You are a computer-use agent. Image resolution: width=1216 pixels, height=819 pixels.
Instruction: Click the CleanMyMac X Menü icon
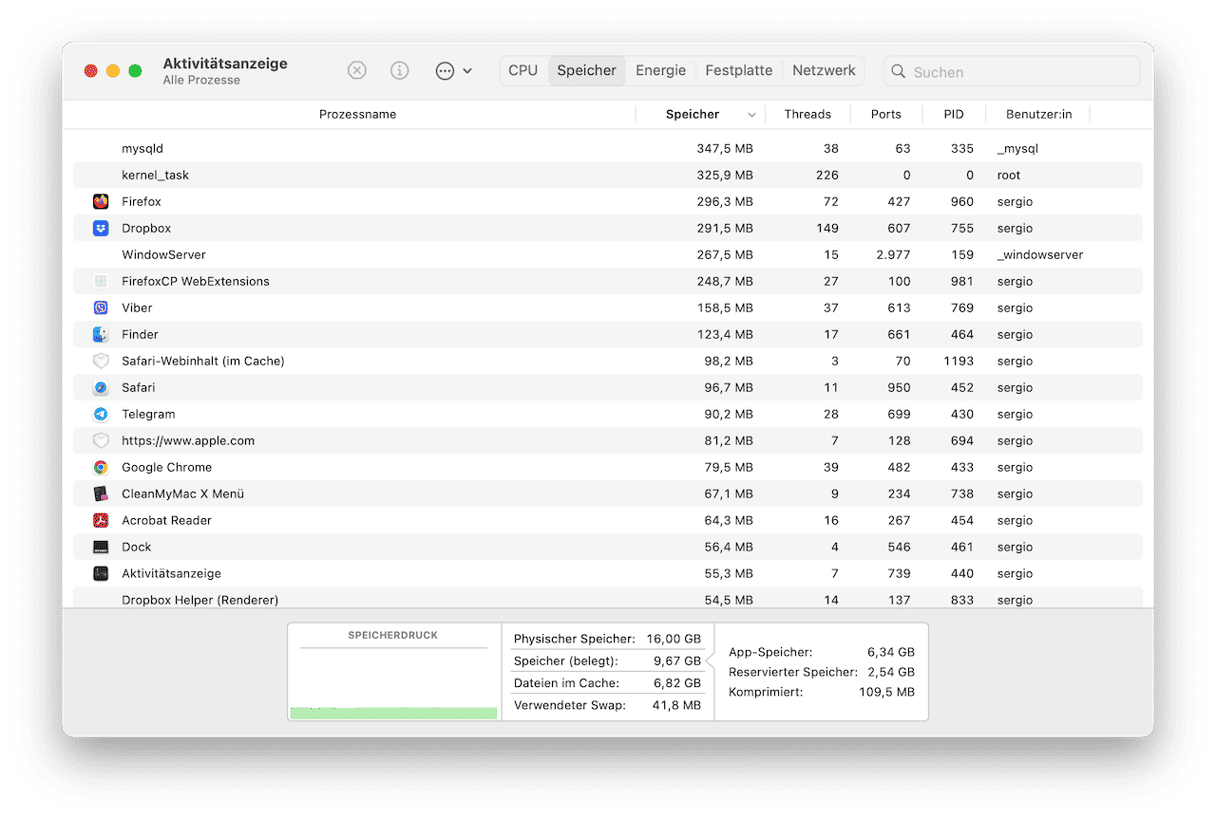[101, 494]
